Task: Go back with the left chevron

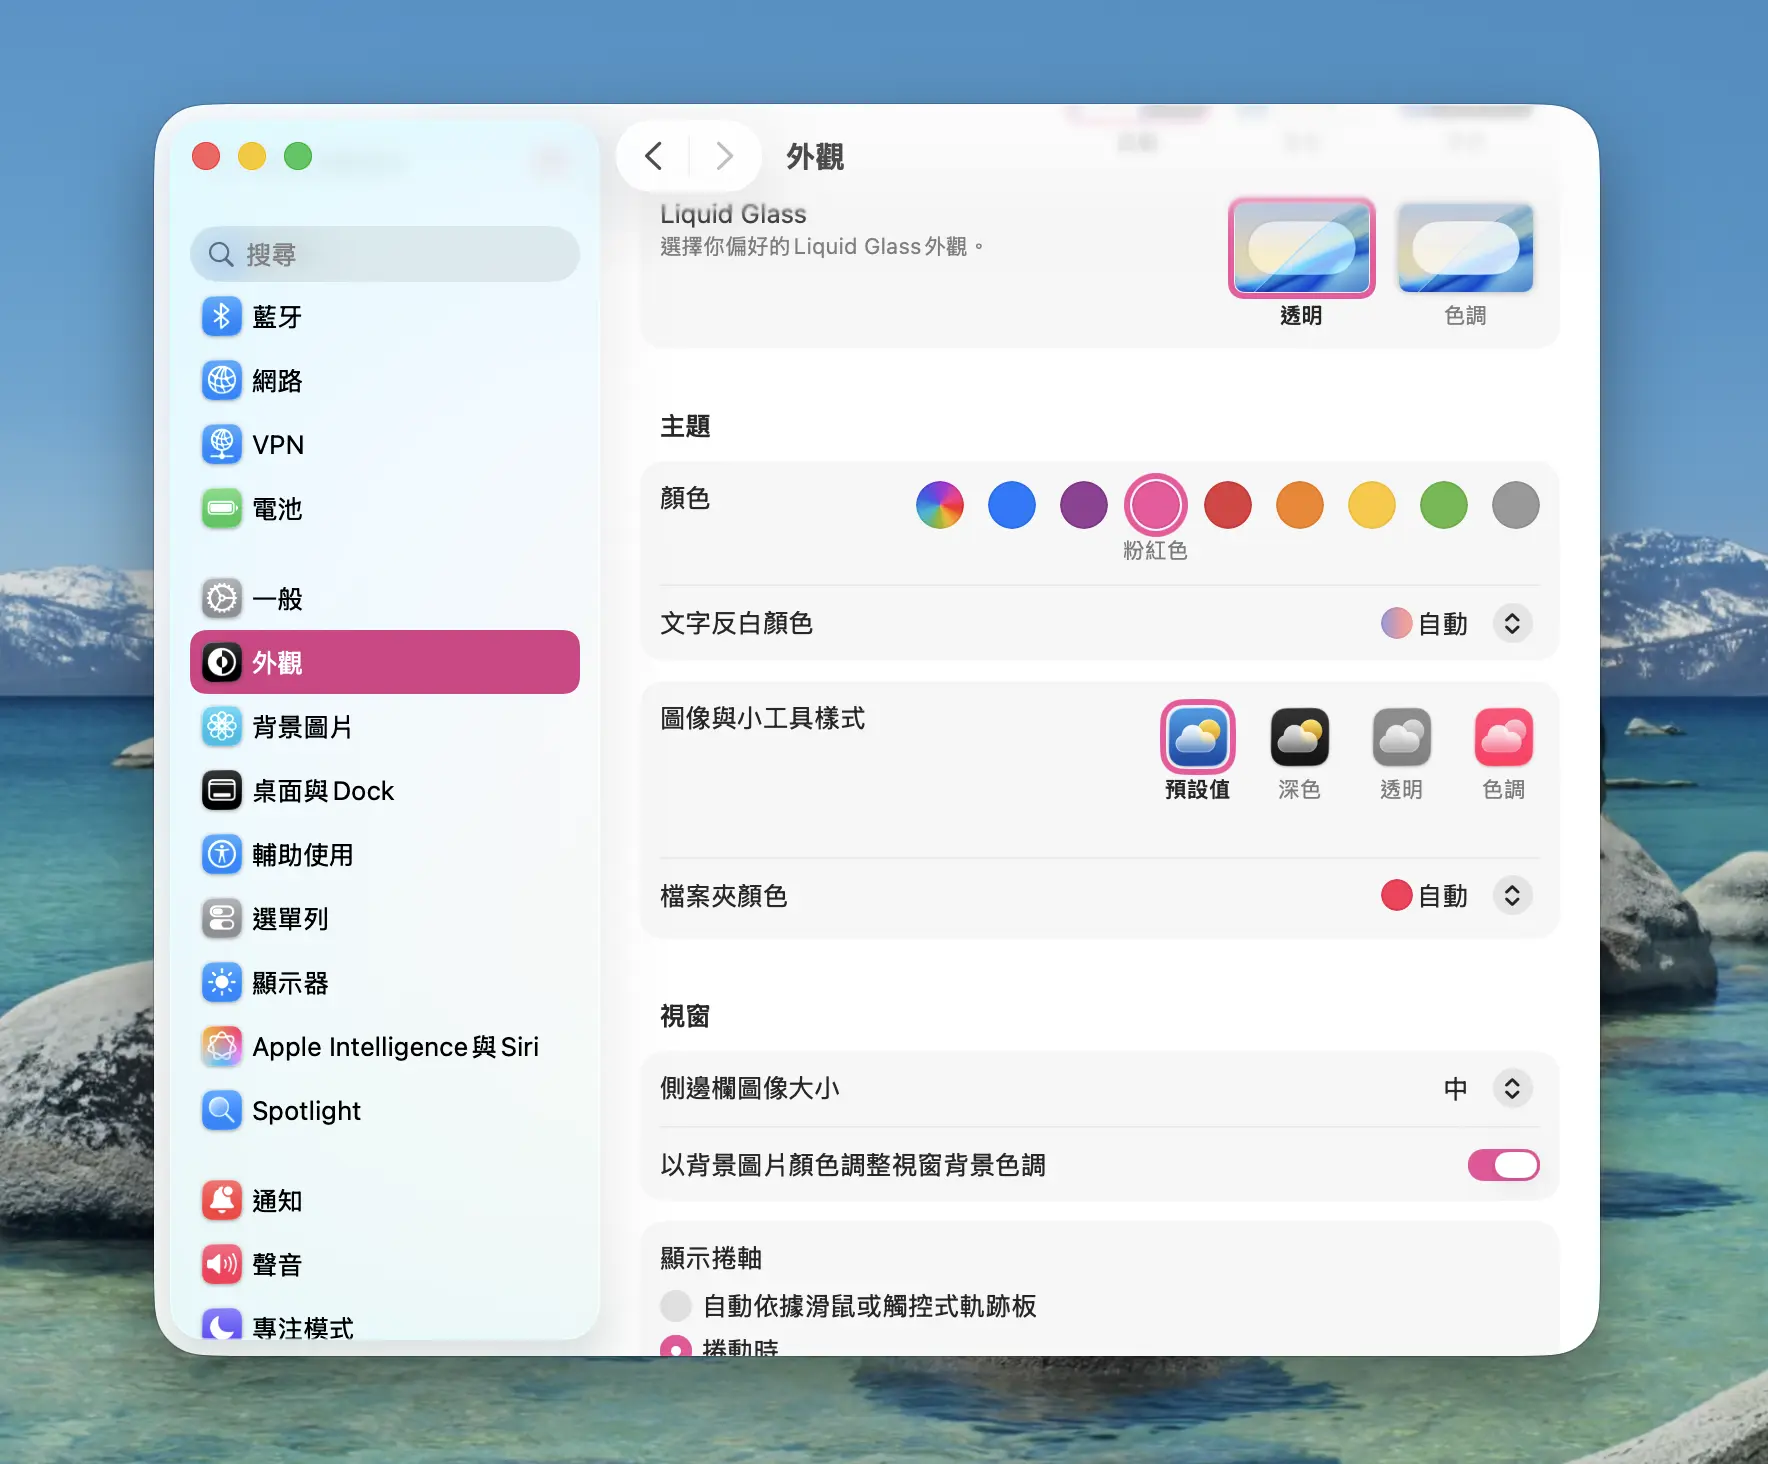Action: click(654, 156)
